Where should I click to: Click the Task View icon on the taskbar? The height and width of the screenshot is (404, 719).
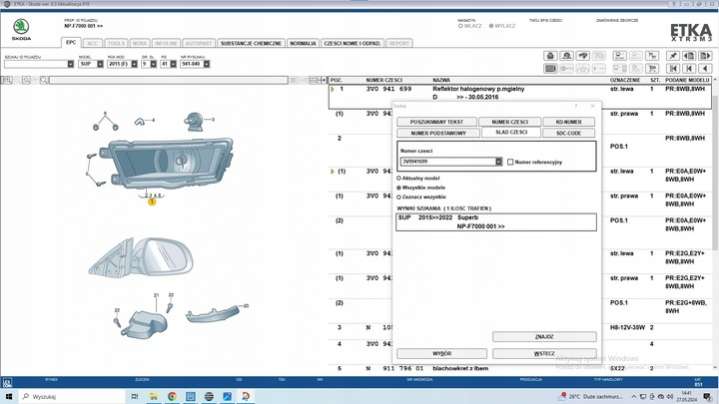(x=135, y=396)
